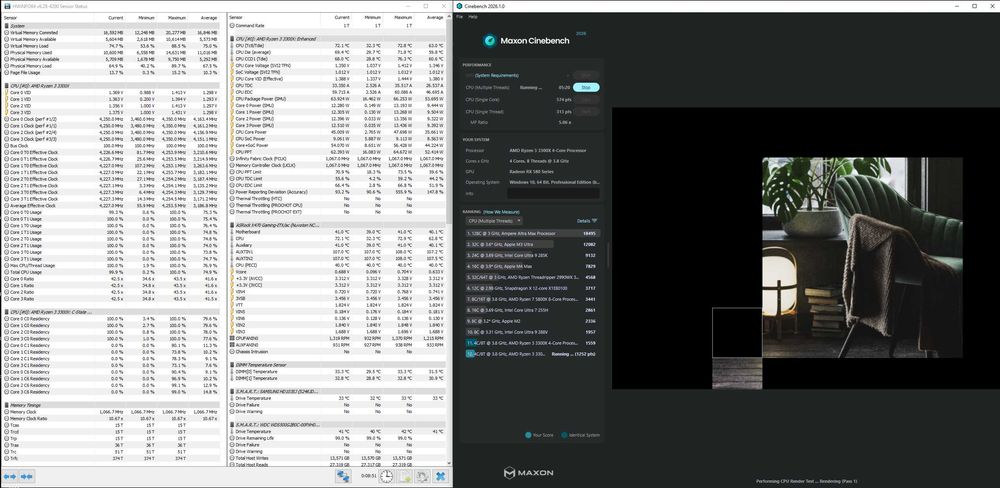Click the blue X close-sensors icon in HWiNFO
Viewport: 1000px width, 488px height.
[440, 476]
